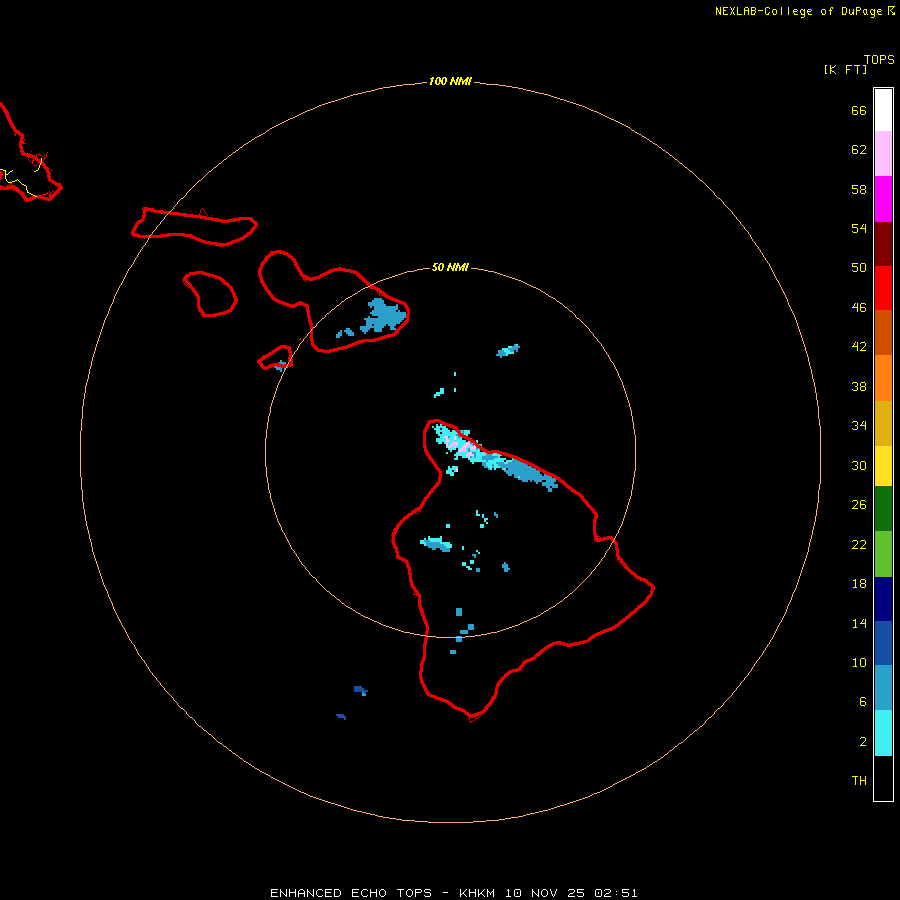Viewport: 900px width, 900px height.
Task: Click the legend value 30
Action: coord(859,465)
